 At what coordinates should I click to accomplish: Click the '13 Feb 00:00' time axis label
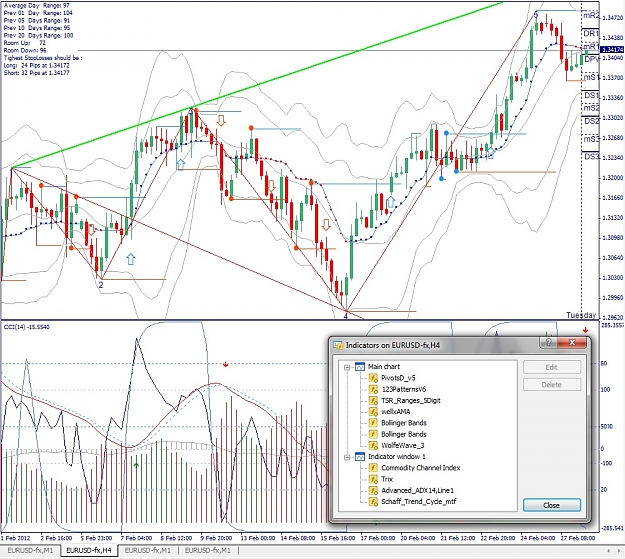[257, 538]
